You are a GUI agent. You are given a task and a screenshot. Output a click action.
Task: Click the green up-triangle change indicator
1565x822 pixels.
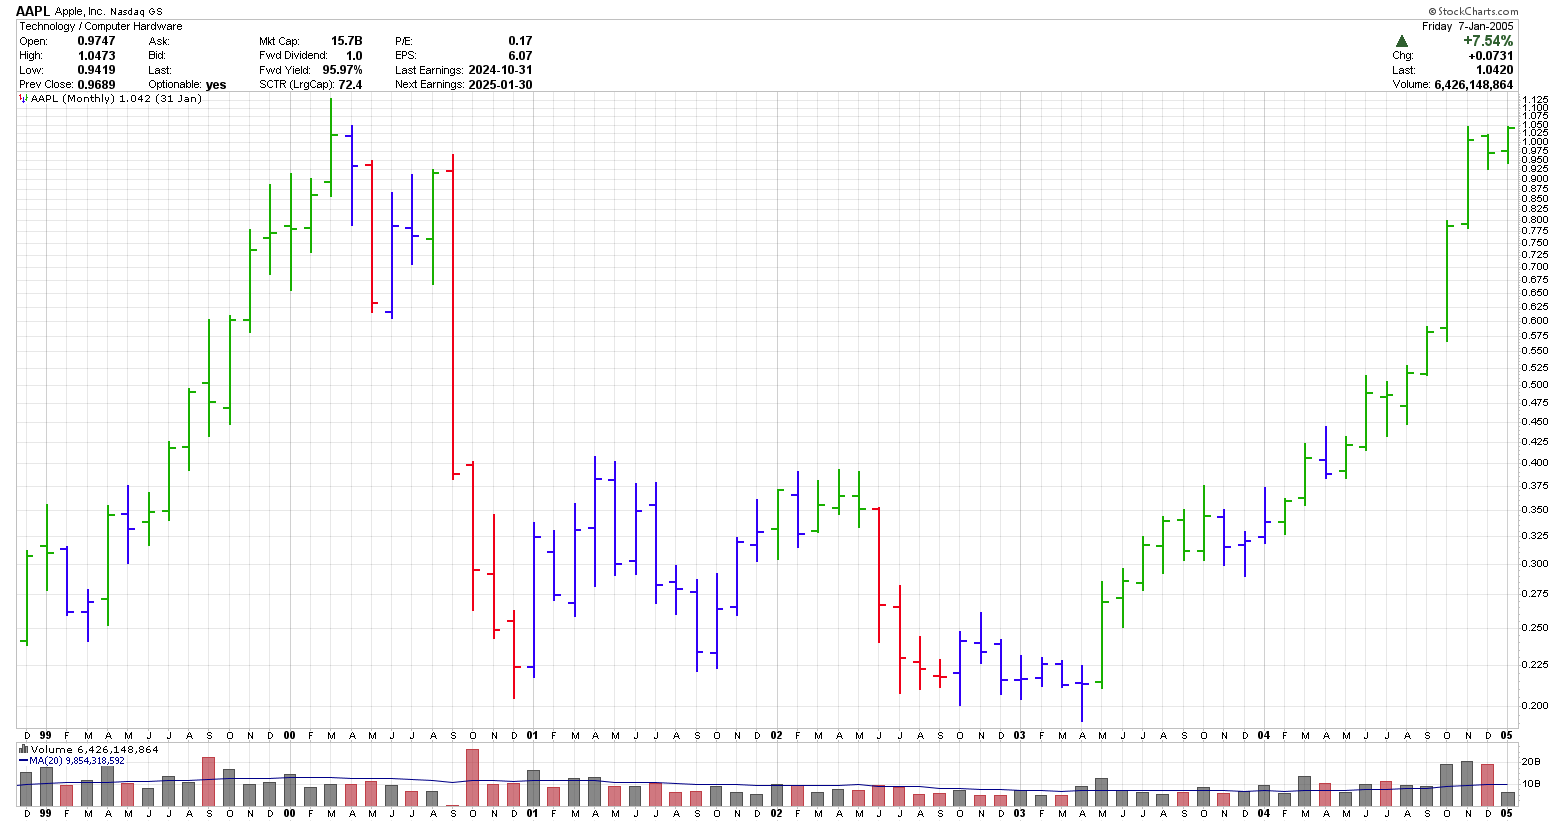point(1402,41)
